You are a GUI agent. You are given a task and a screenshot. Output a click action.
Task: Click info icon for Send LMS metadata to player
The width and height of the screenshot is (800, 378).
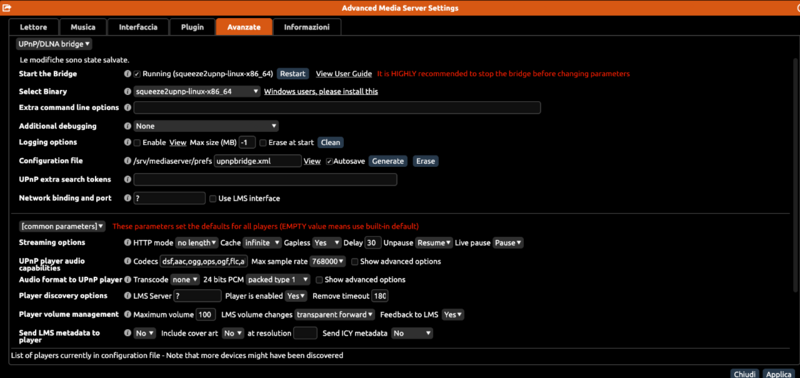point(128,333)
